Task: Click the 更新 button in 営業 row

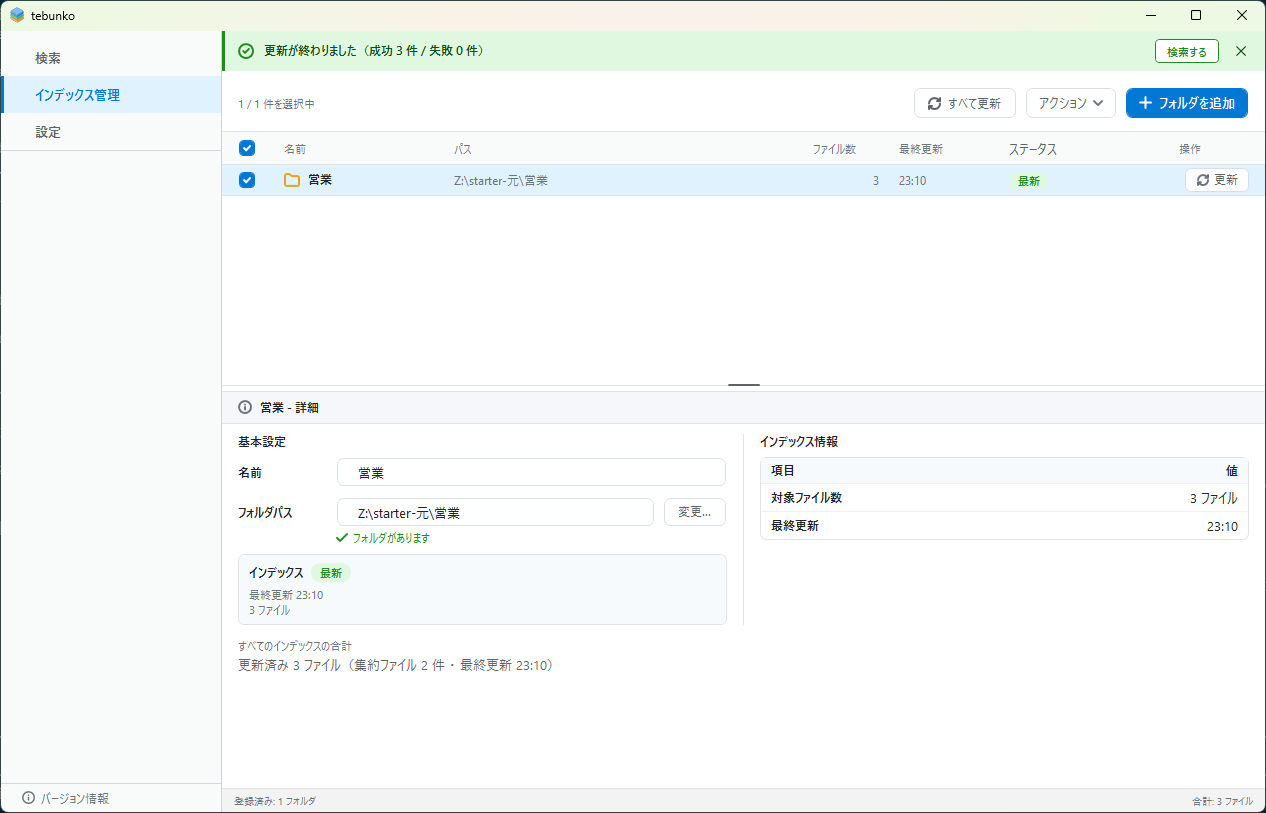Action: coord(1217,180)
